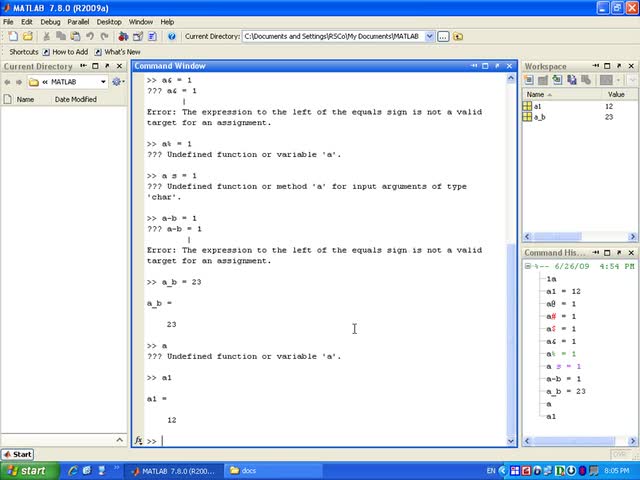Click MATLAB 7.8.0 taskbar button
This screenshot has height=480, width=640.
[x=174, y=471]
